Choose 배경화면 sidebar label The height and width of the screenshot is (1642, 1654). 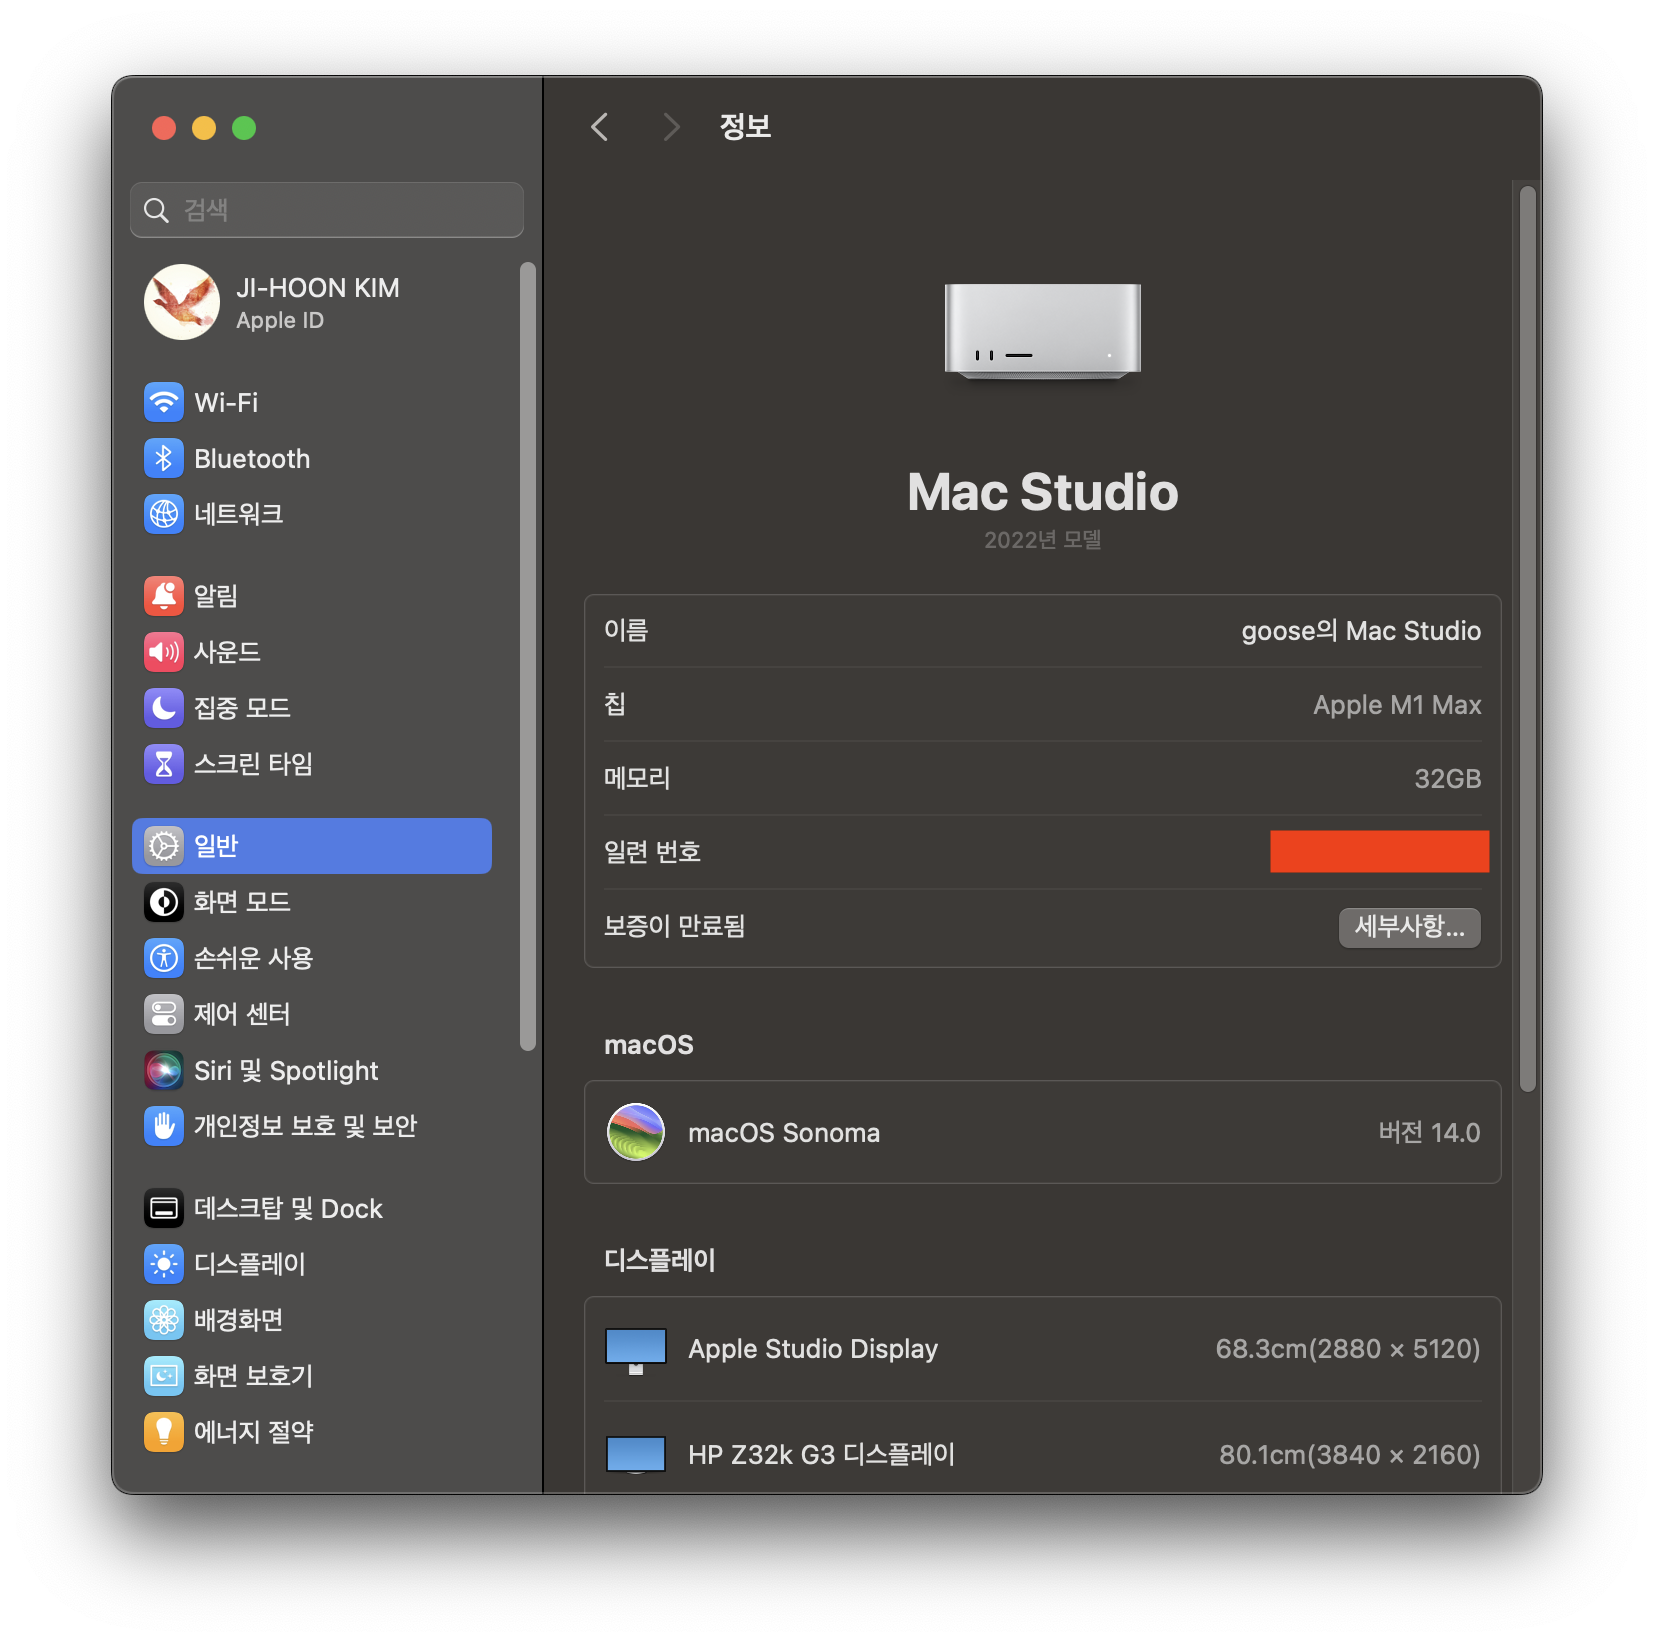pyautogui.click(x=238, y=1320)
